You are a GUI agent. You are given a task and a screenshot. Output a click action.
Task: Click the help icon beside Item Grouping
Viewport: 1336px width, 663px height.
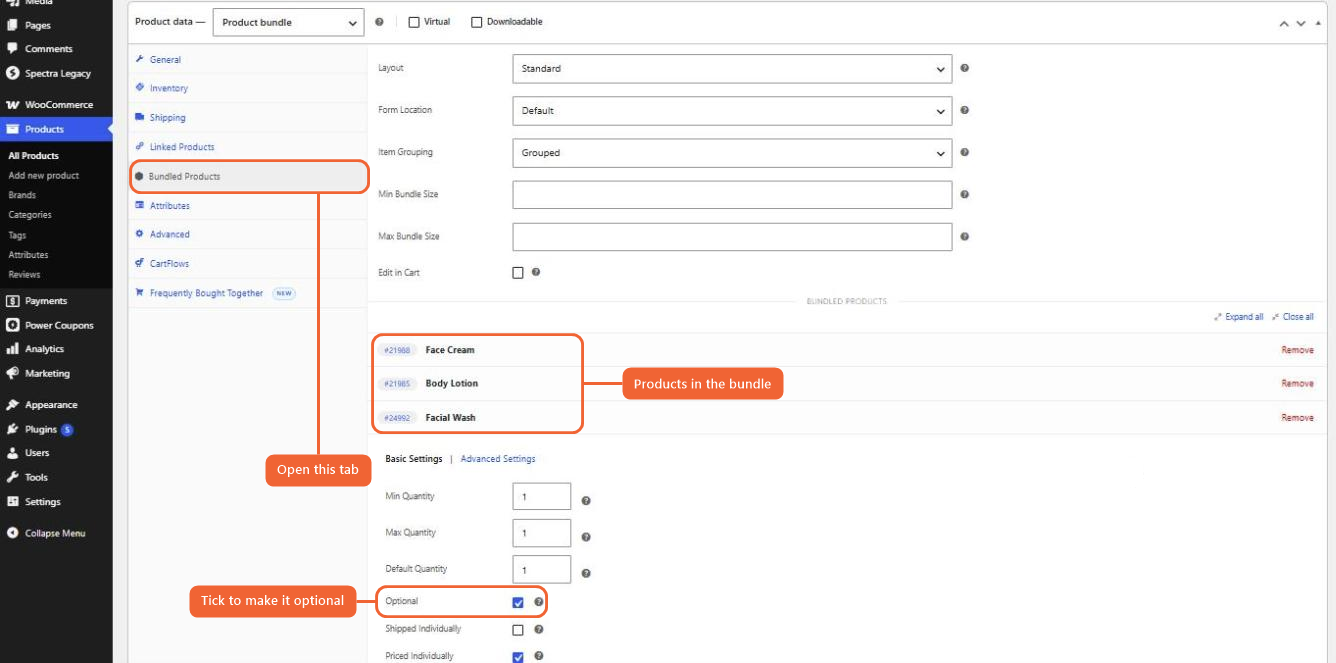965,152
